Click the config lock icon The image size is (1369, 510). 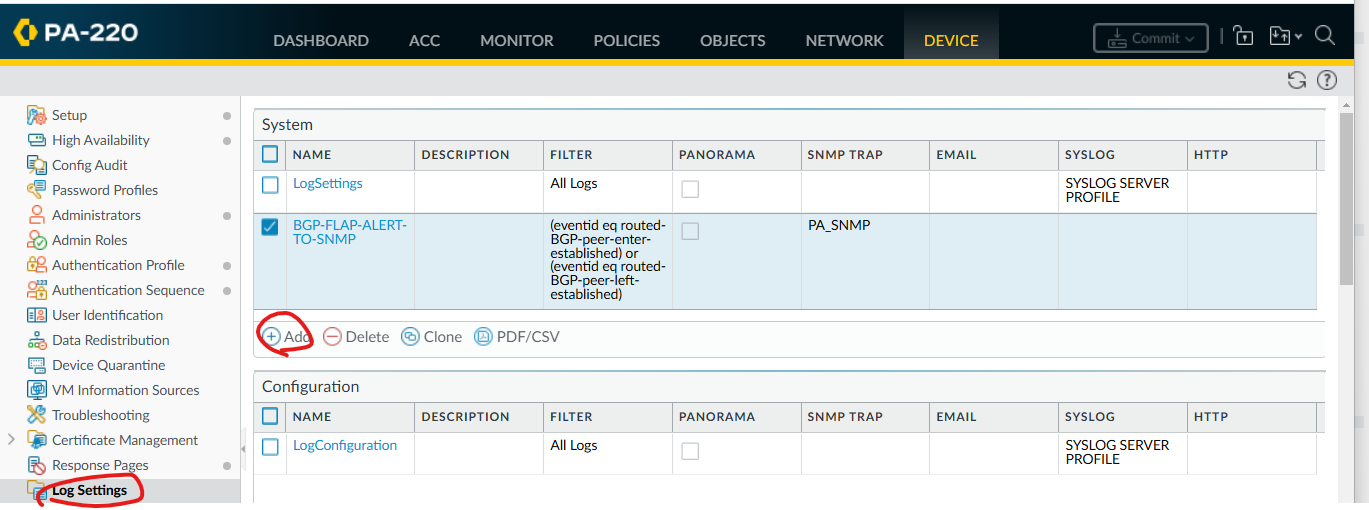click(x=1243, y=37)
